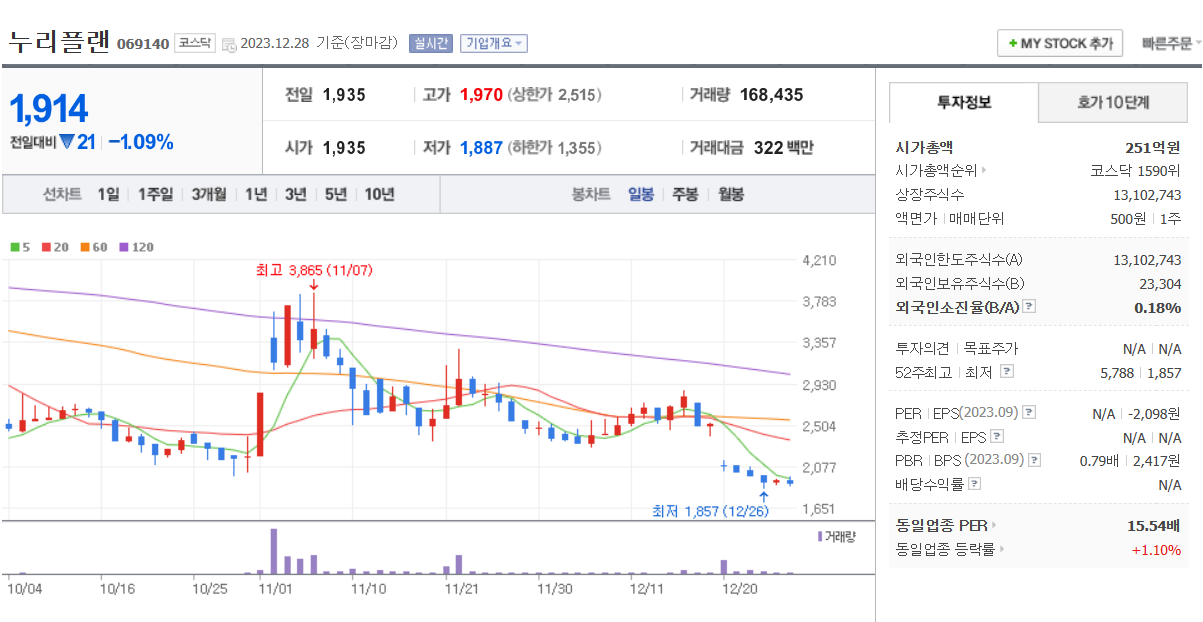Select the 5년 line chart period
This screenshot has height=622, width=1203.
335,194
